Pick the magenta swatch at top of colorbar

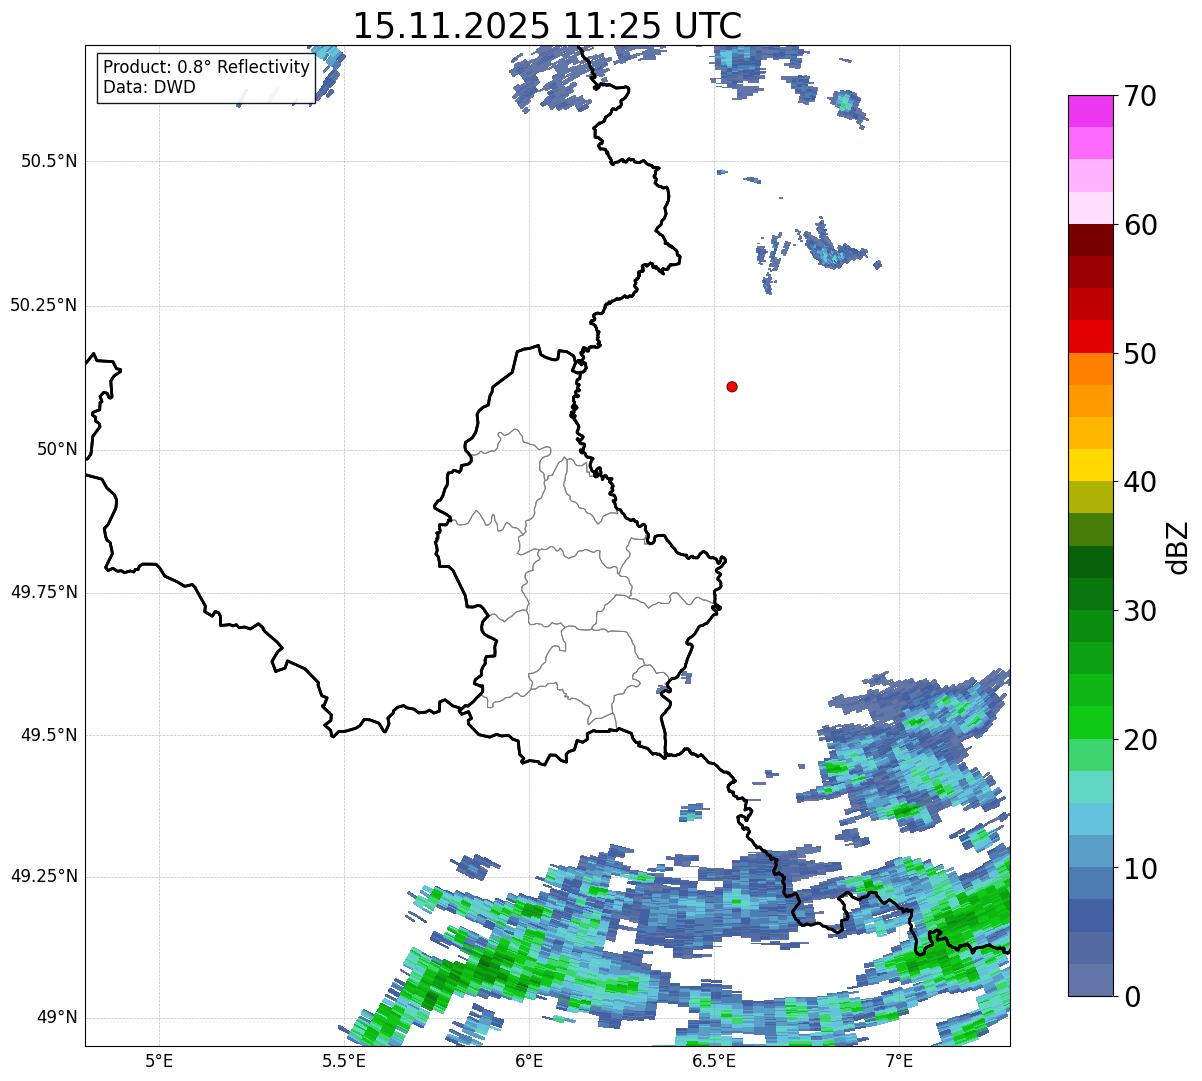pos(1091,111)
